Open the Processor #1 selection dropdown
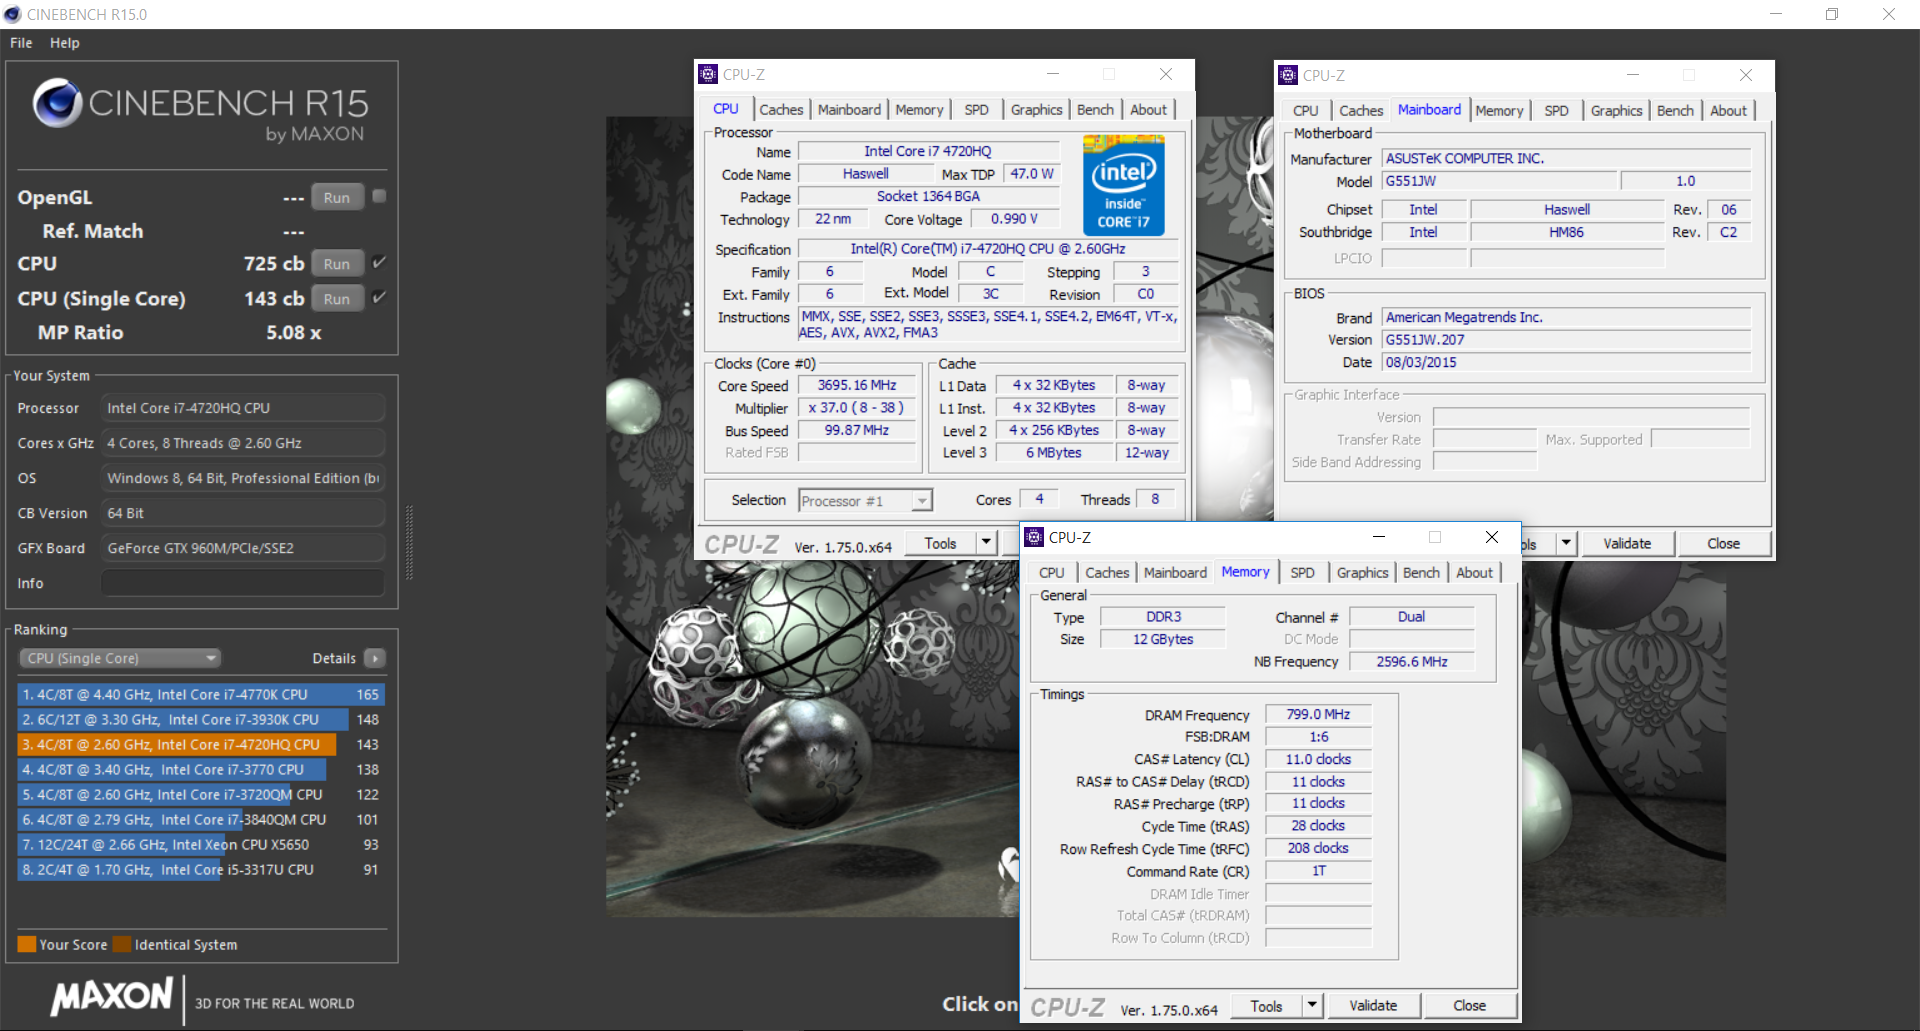Image resolution: width=1920 pixels, height=1031 pixels. click(x=865, y=501)
